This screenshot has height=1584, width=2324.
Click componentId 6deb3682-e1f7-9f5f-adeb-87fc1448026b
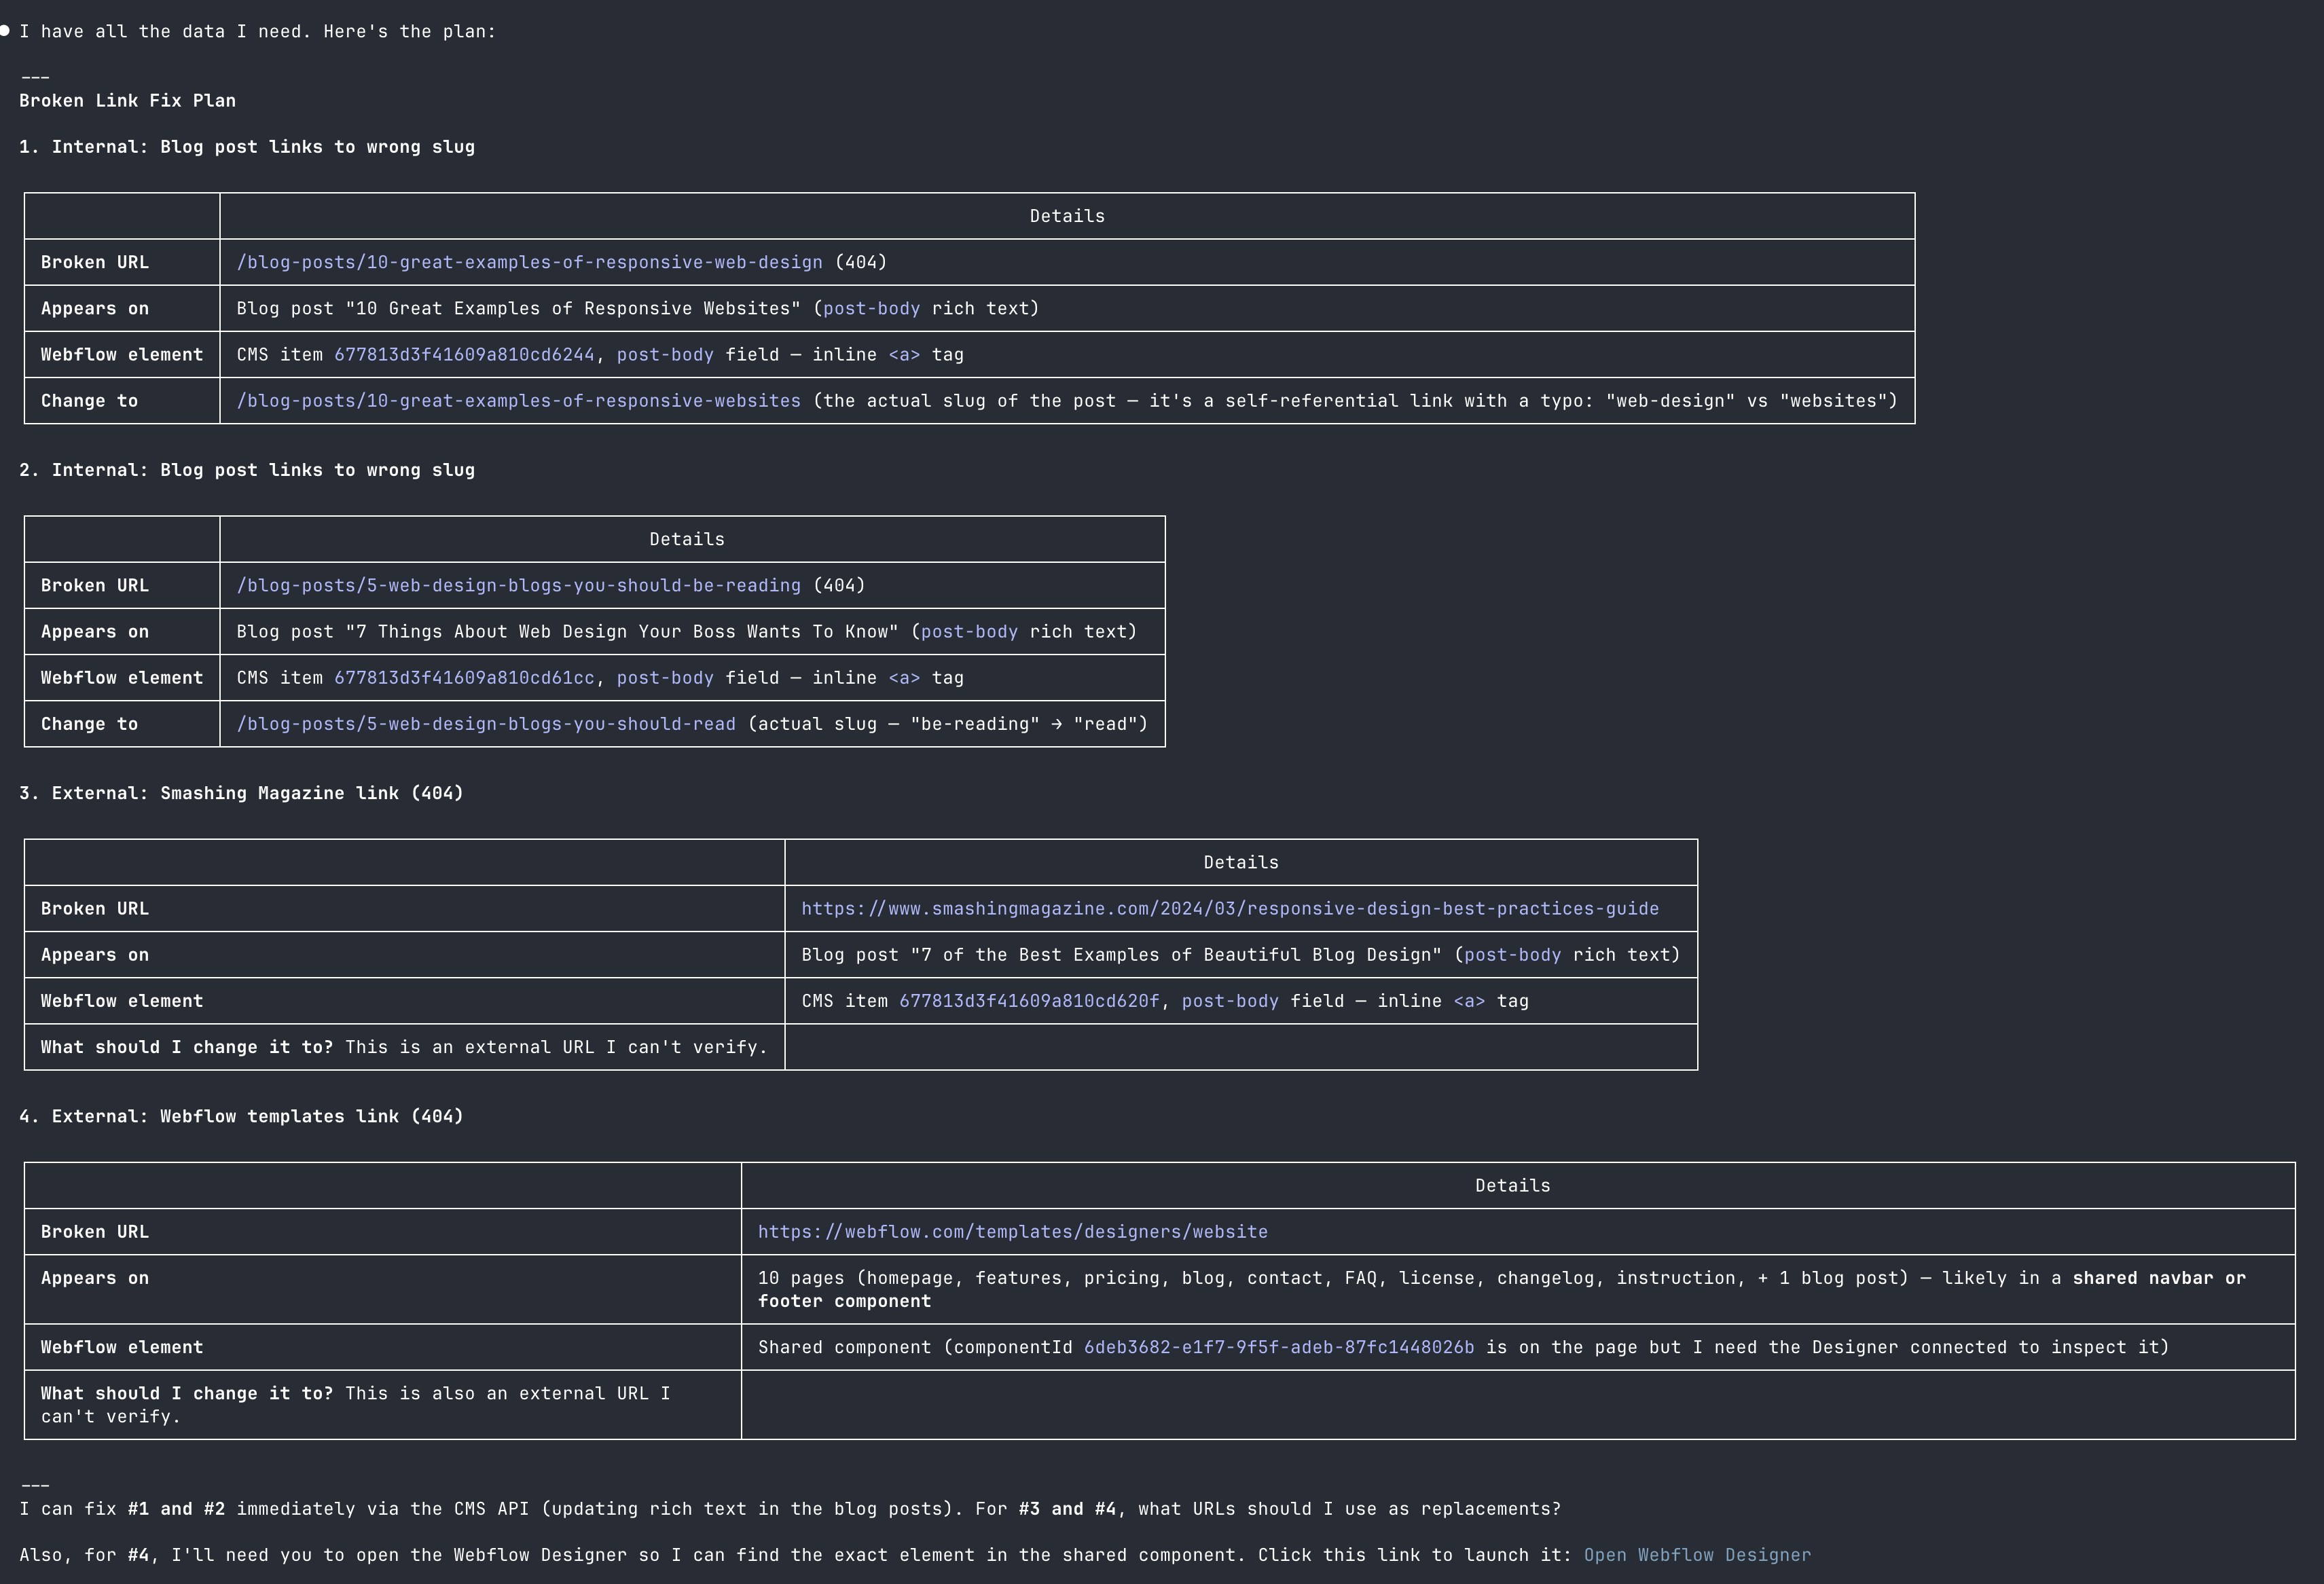coord(1279,1347)
